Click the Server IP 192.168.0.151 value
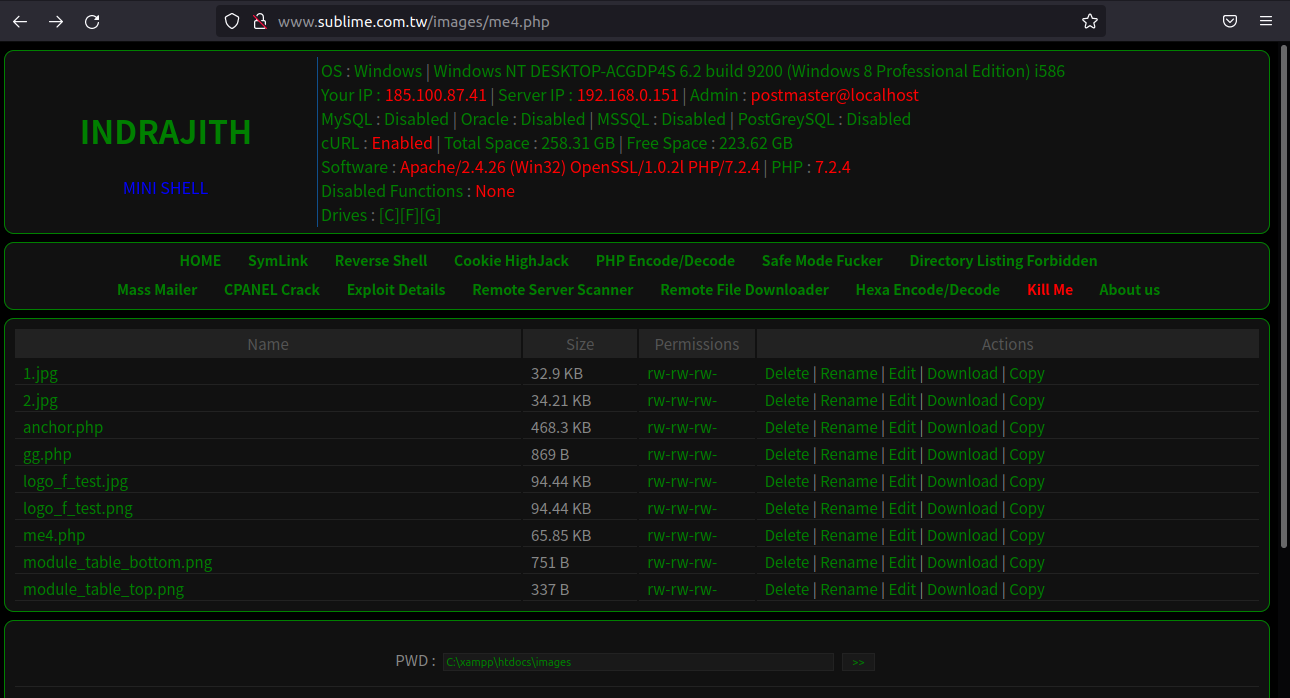 (628, 96)
